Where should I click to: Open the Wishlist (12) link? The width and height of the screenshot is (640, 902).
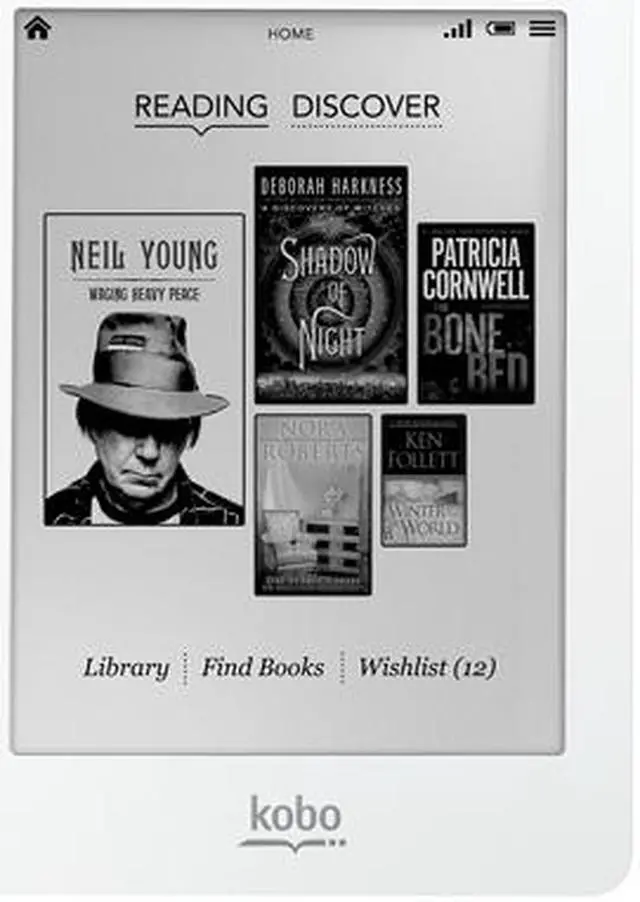[427, 667]
